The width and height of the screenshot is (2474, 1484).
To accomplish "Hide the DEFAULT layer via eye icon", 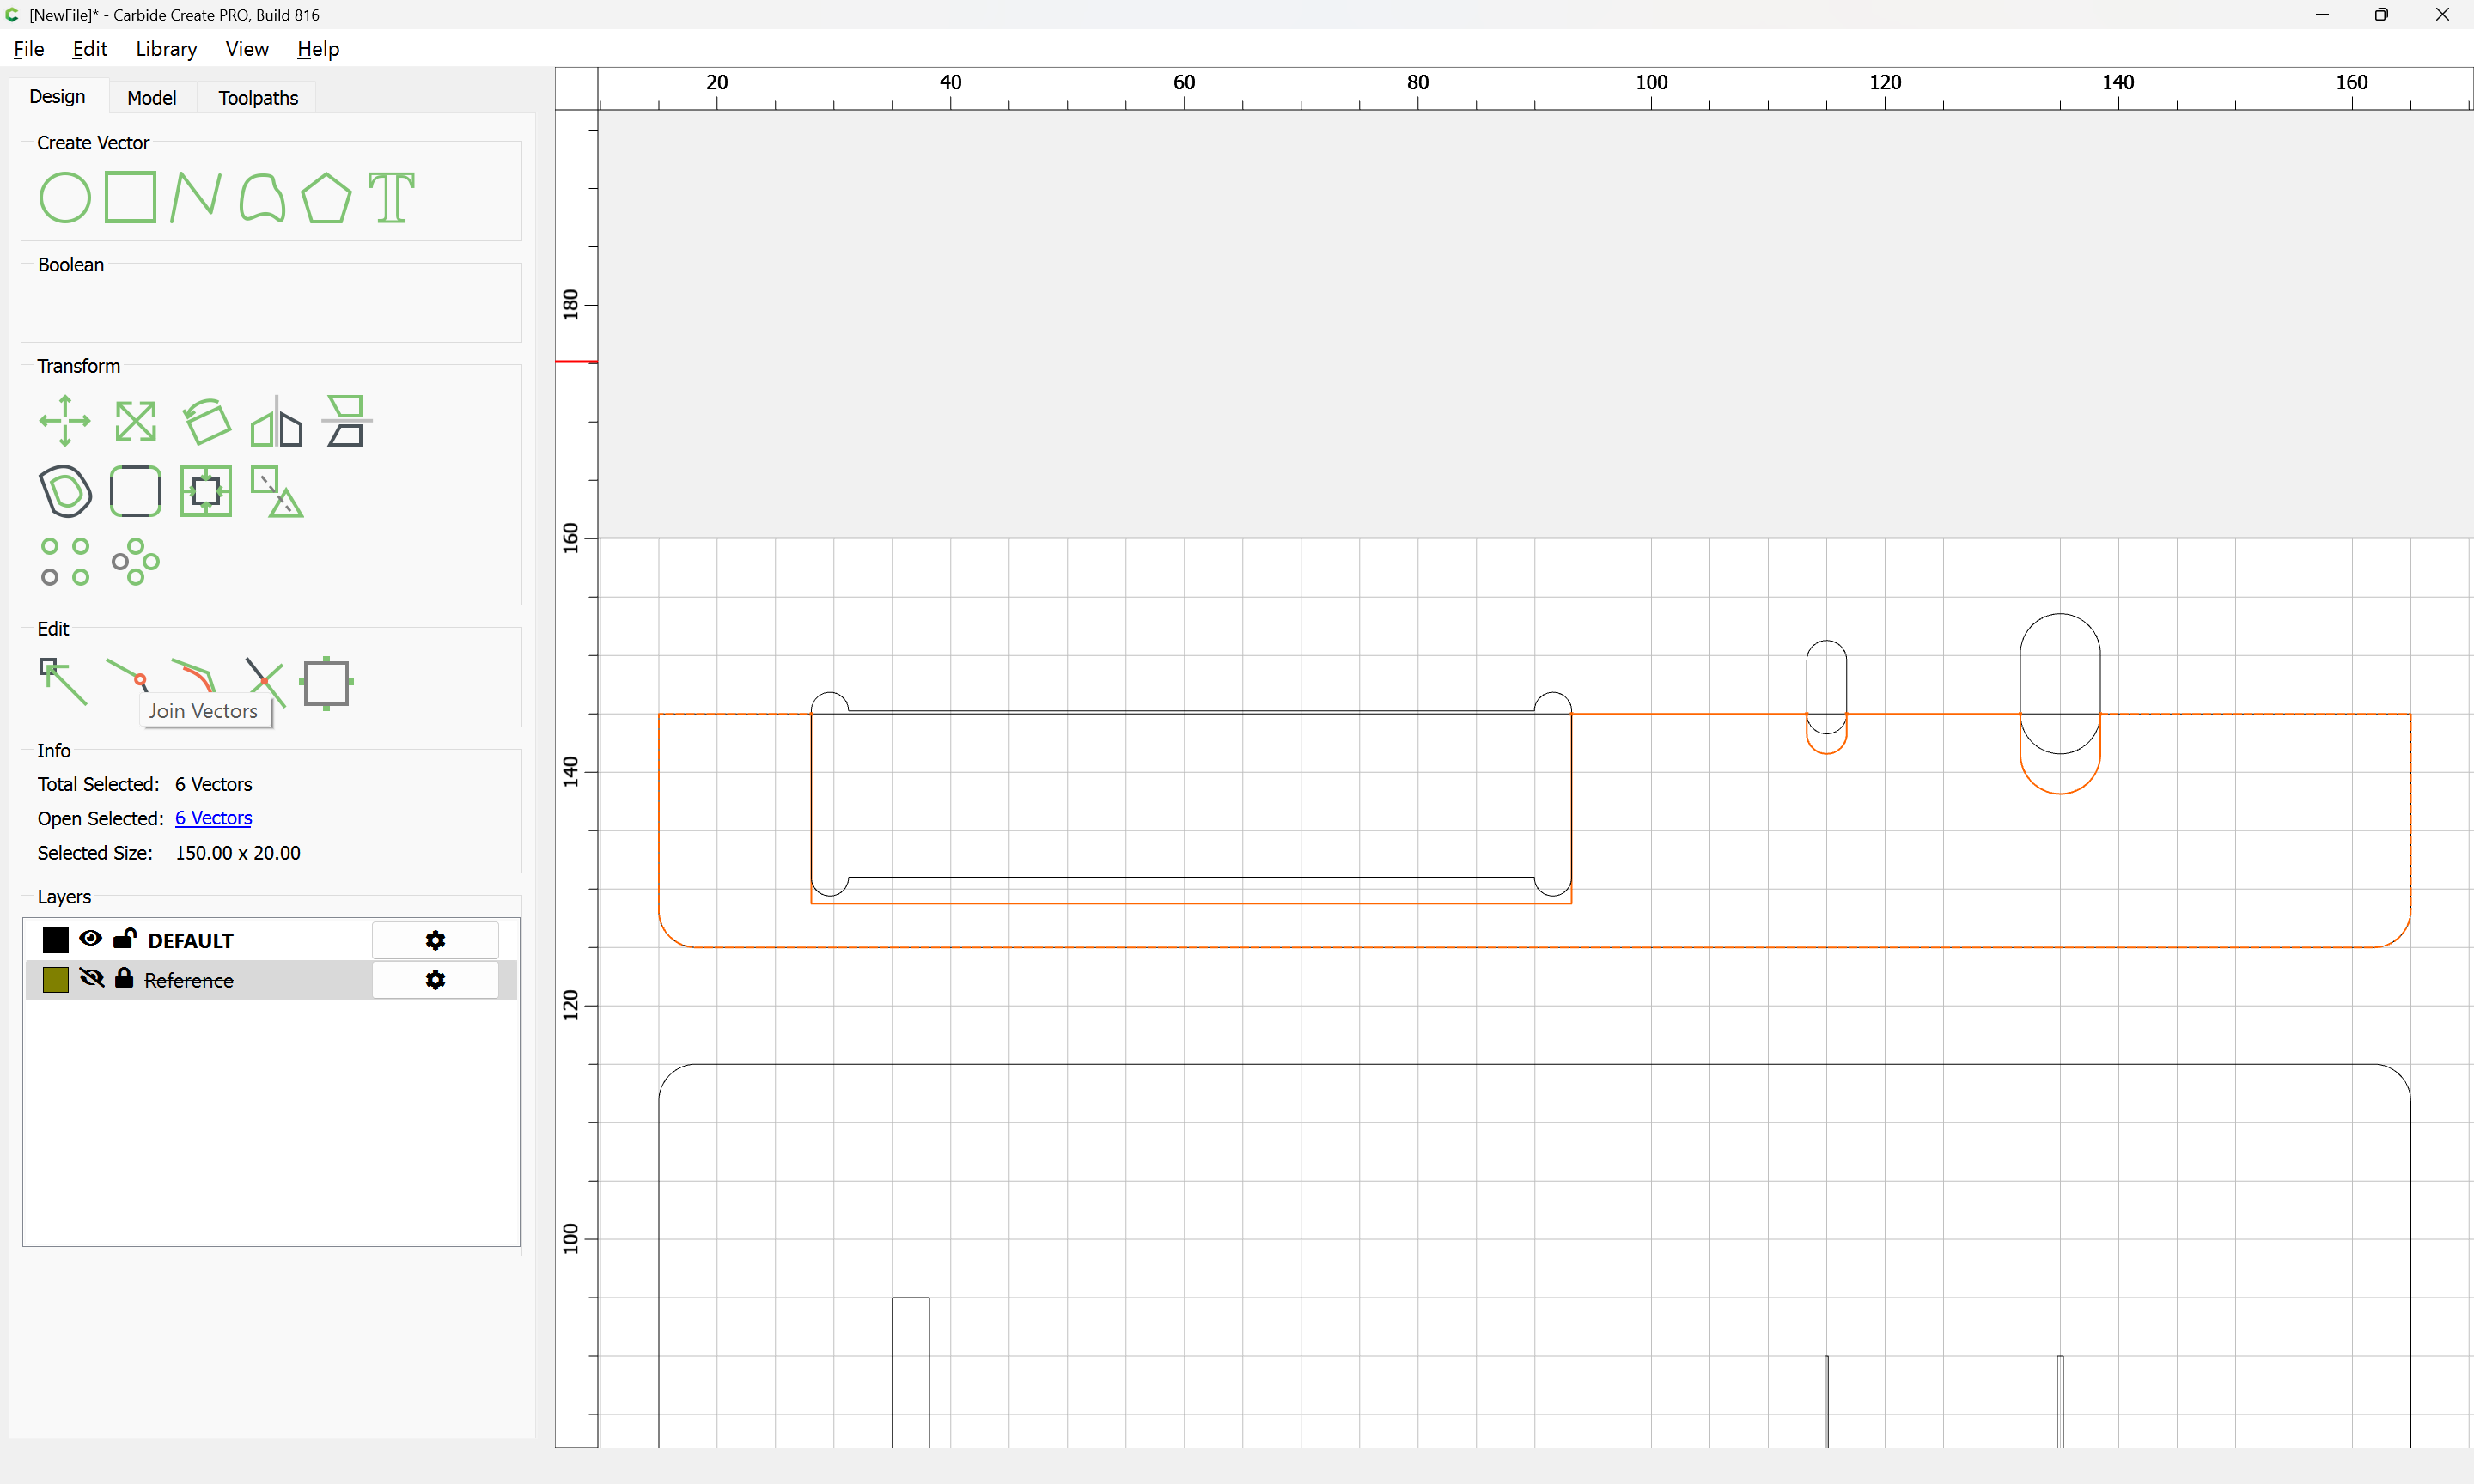I will [90, 938].
